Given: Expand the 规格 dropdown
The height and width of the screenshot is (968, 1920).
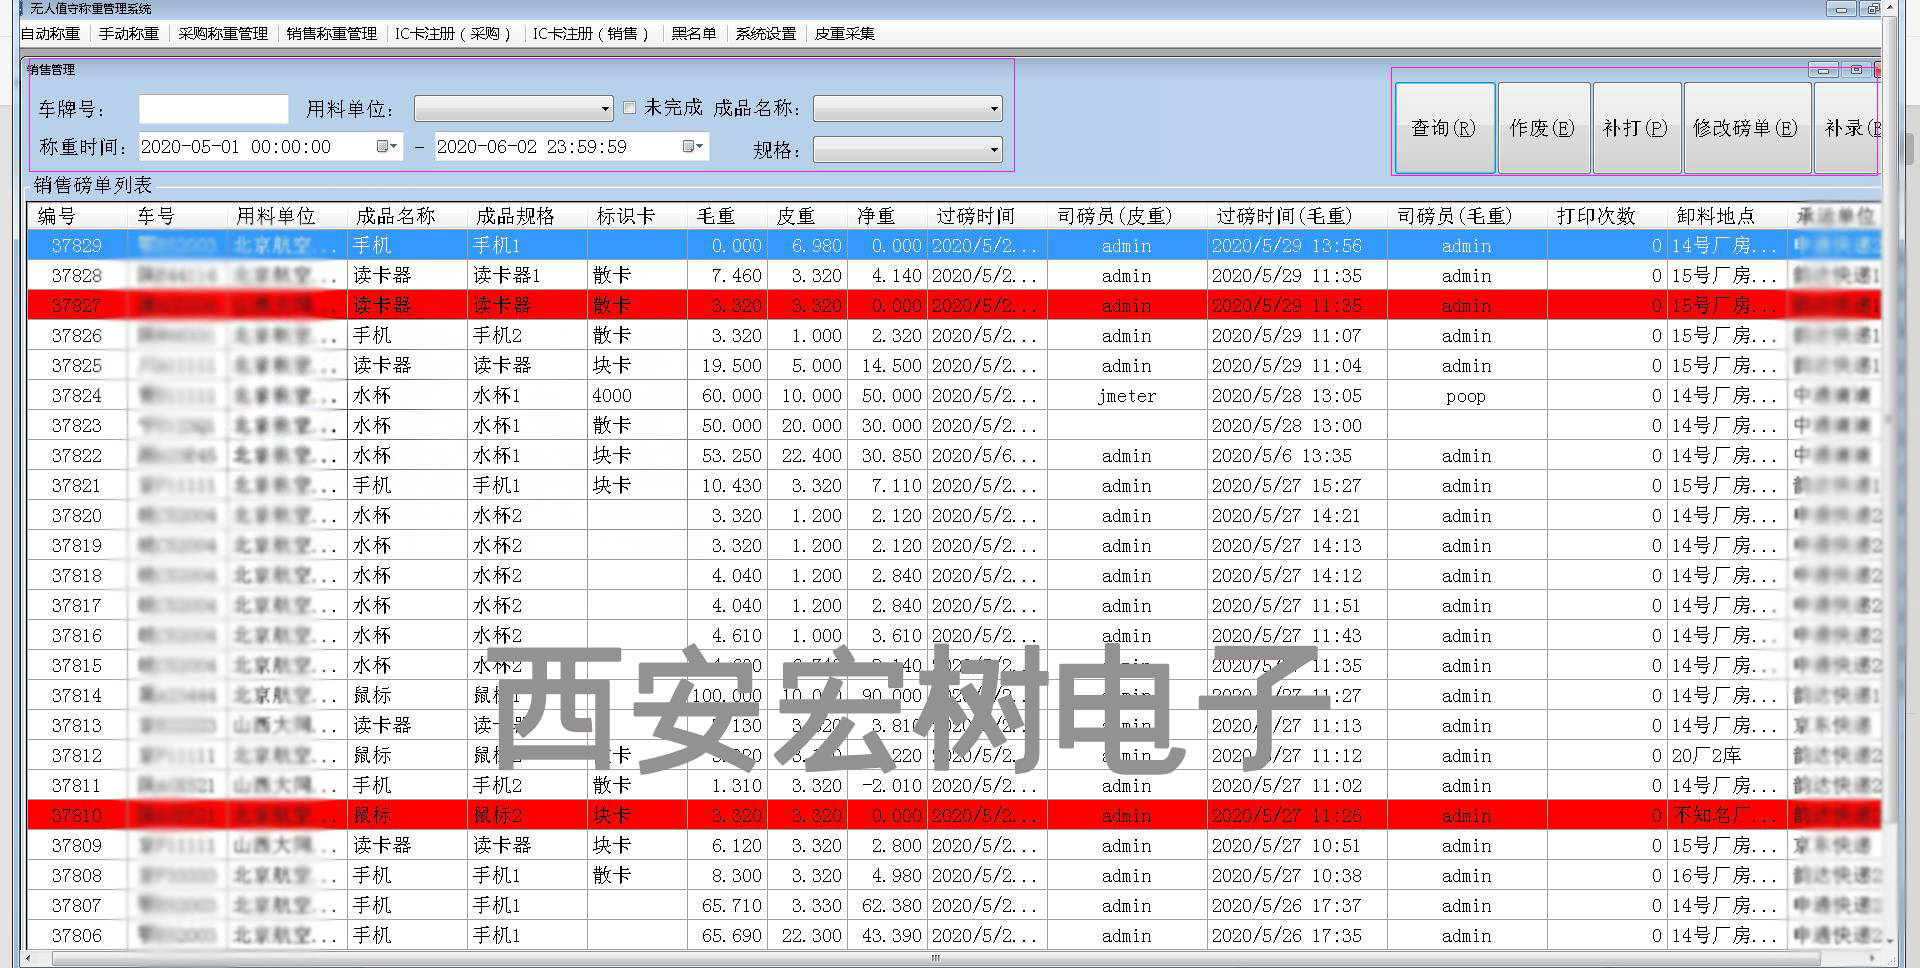Looking at the screenshot, I should (994, 151).
